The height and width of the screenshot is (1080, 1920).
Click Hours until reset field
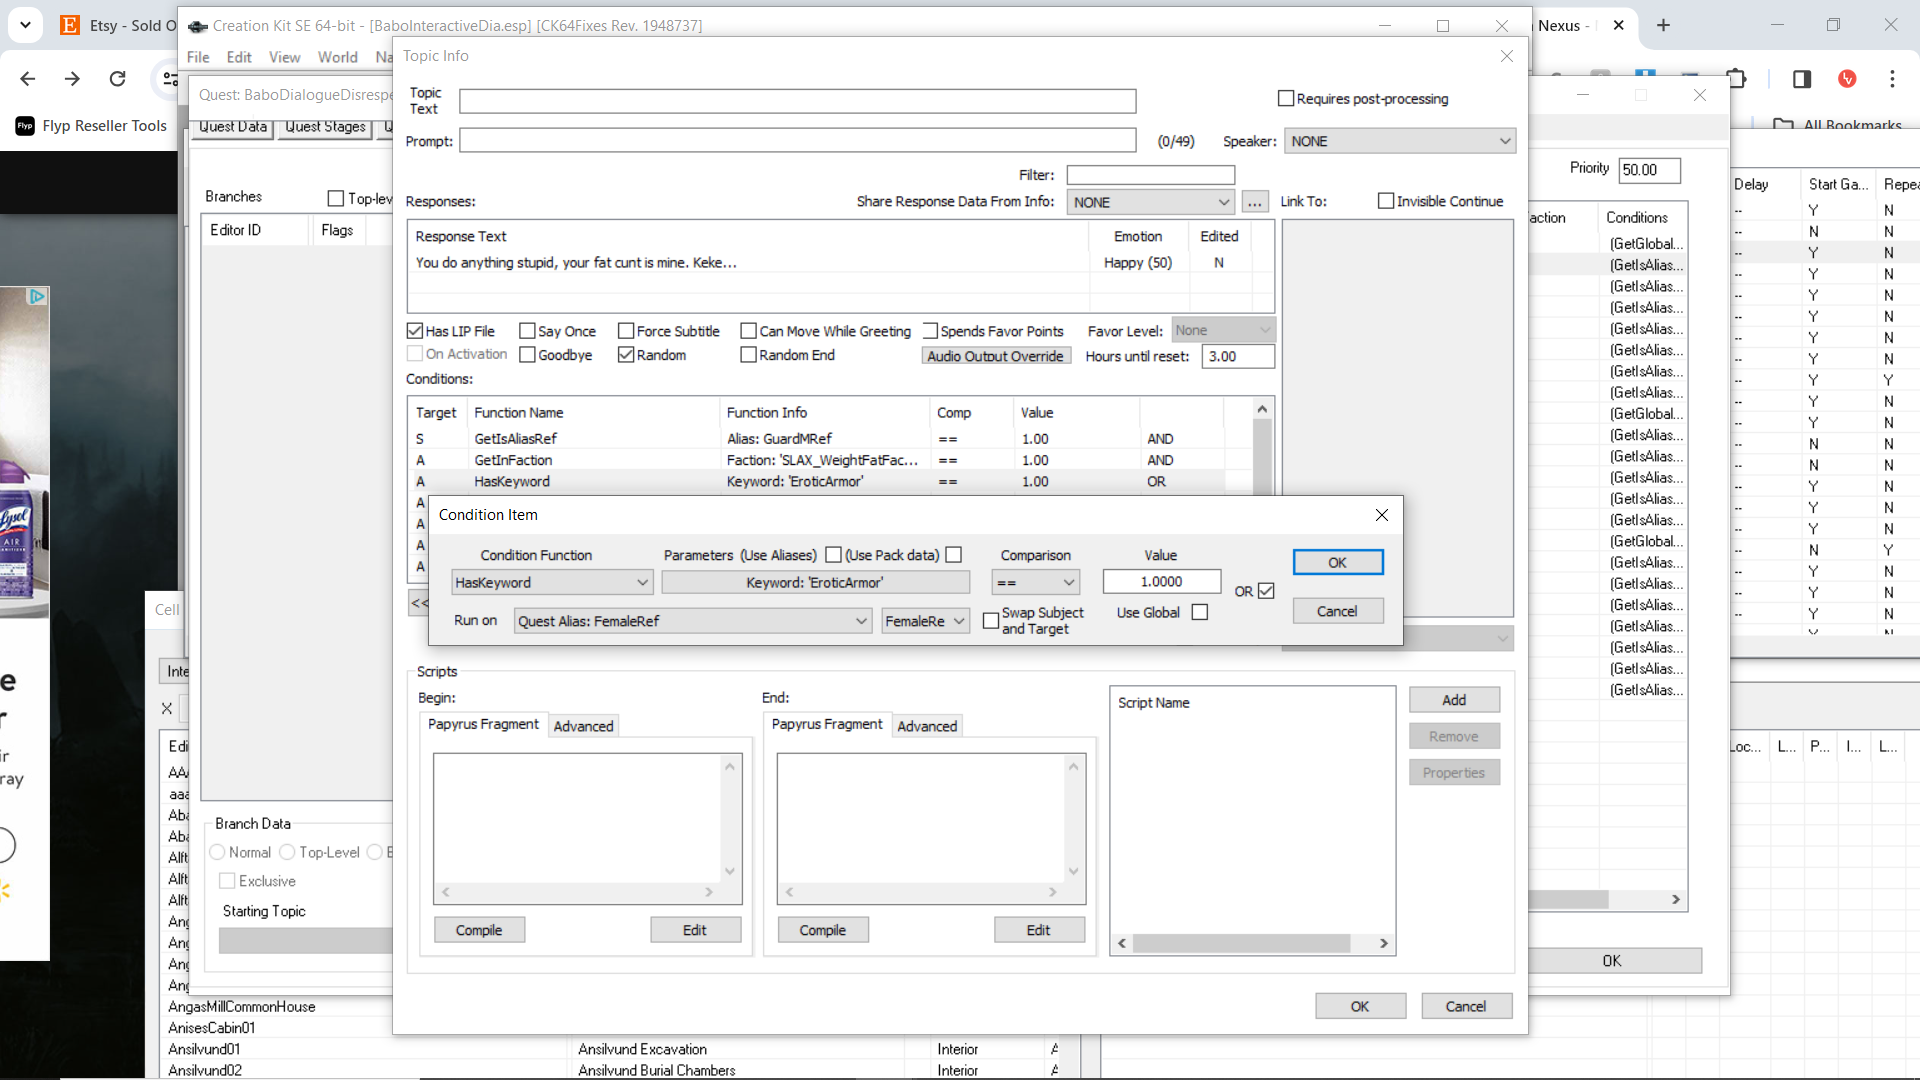(x=1238, y=356)
